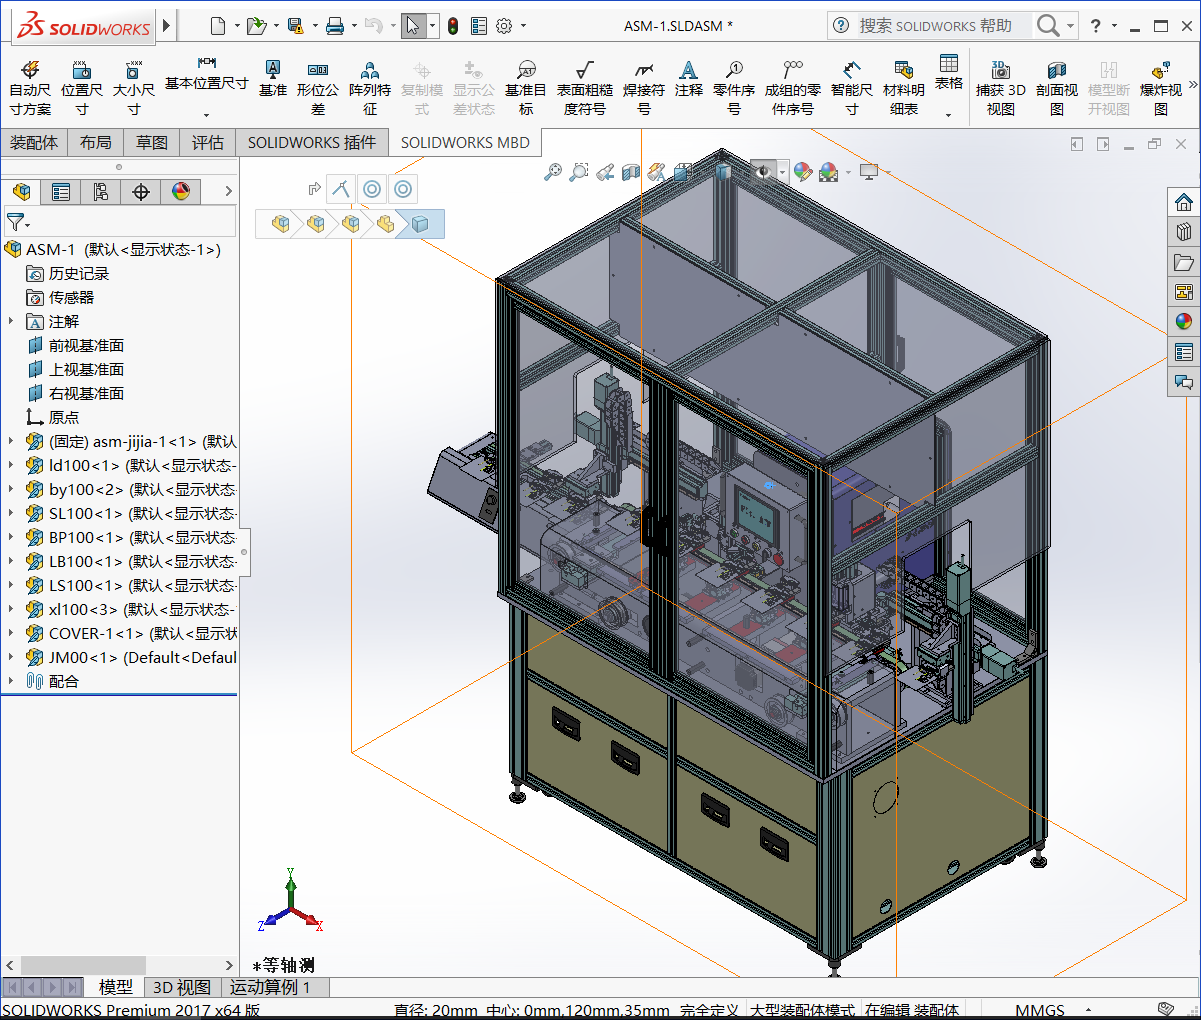Click MMGS unit system in status bar

[1040, 1010]
